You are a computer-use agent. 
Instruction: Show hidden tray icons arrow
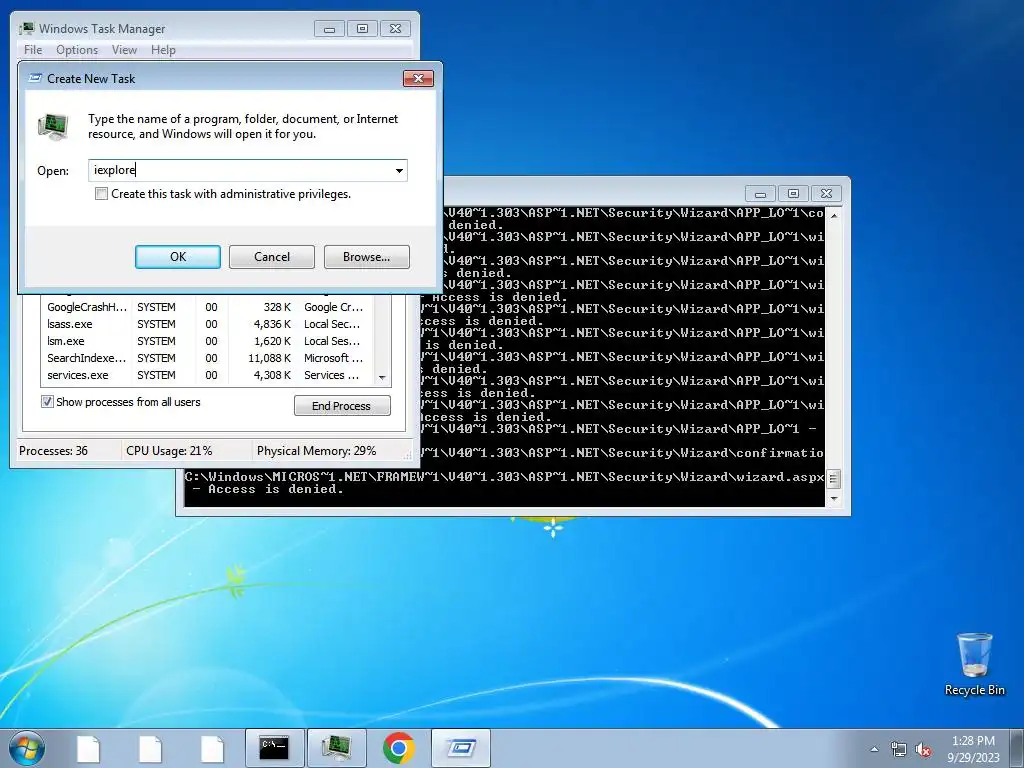point(874,749)
